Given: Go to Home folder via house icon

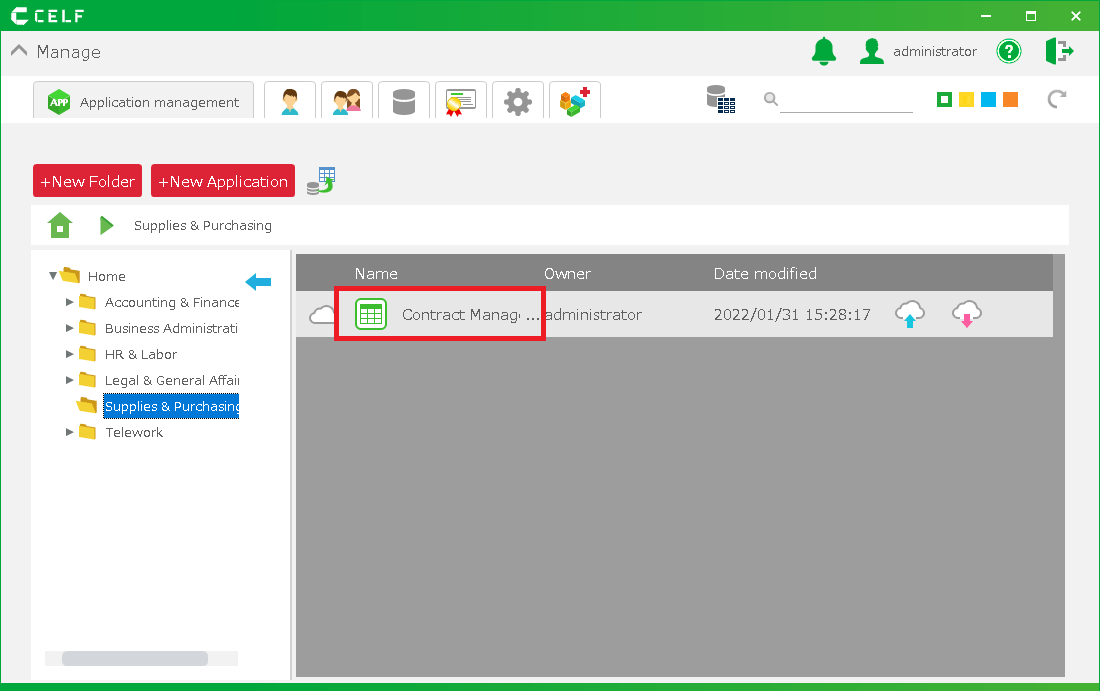Looking at the screenshot, I should (60, 226).
